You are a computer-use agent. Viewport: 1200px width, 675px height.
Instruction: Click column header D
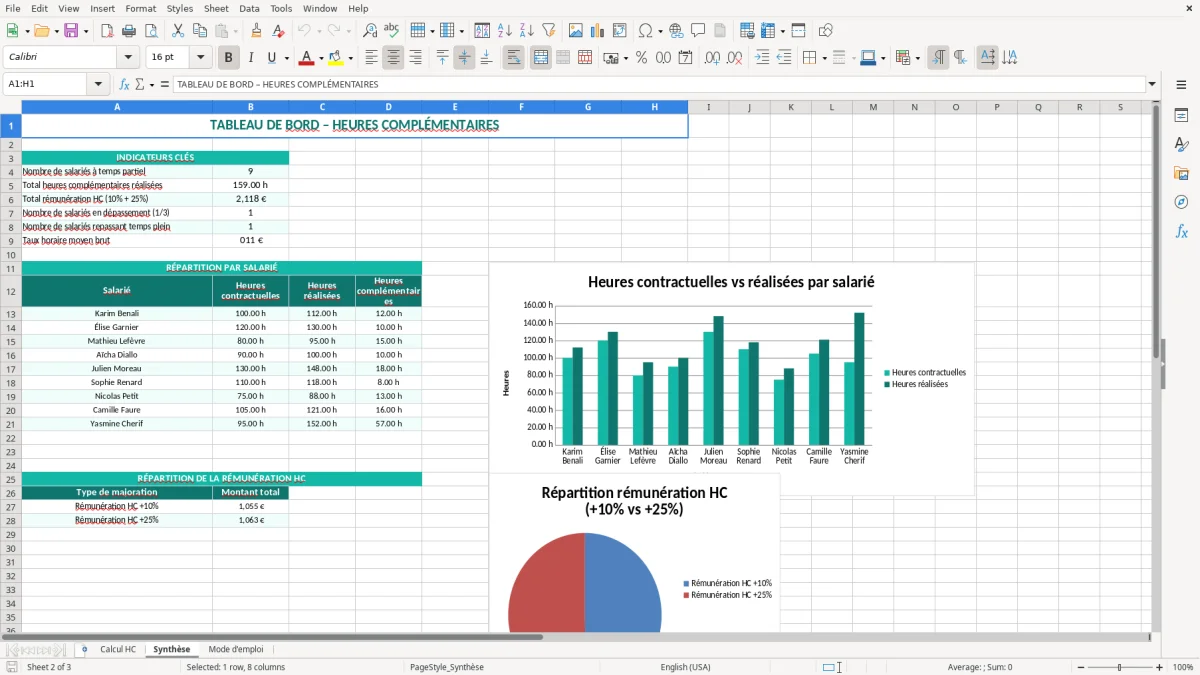388,107
